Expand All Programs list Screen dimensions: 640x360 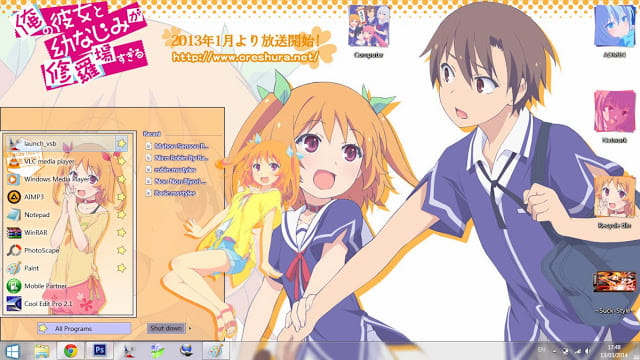click(84, 329)
